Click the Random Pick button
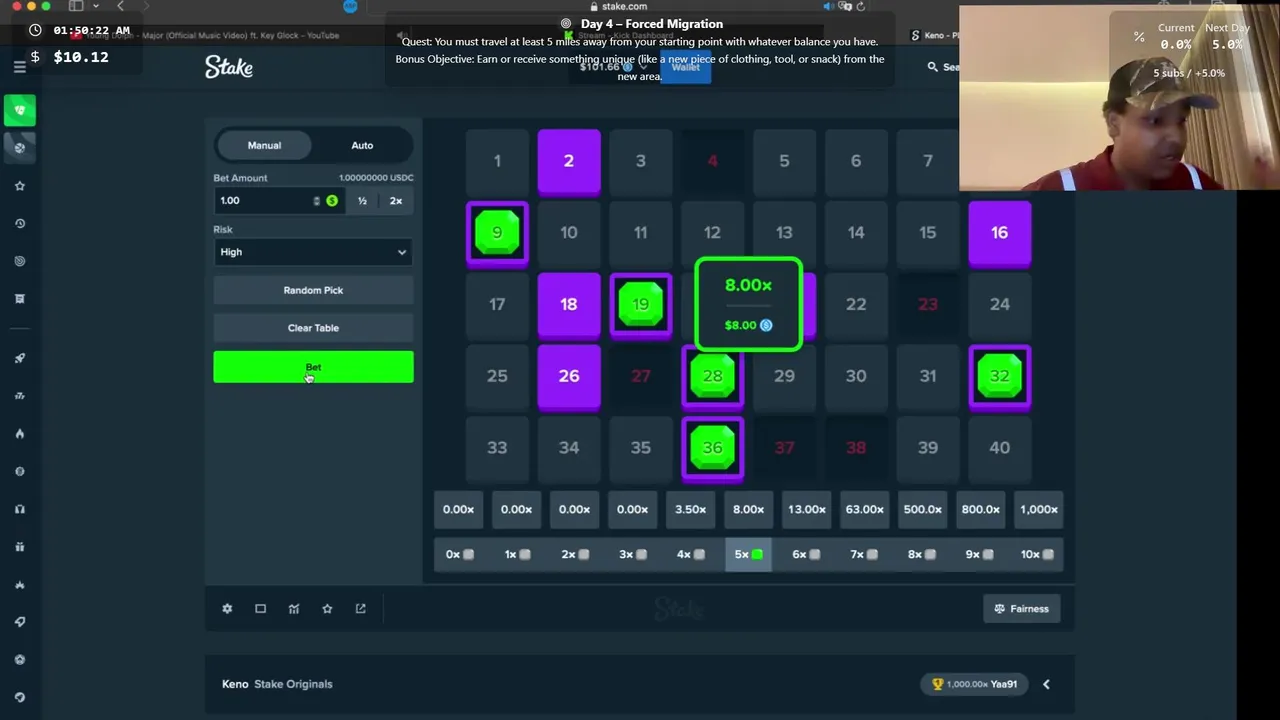This screenshot has width=1280, height=720. (313, 290)
